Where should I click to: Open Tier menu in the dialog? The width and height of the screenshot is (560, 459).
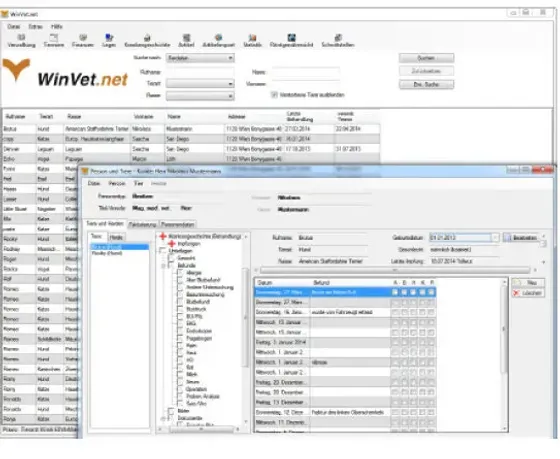click(138, 183)
